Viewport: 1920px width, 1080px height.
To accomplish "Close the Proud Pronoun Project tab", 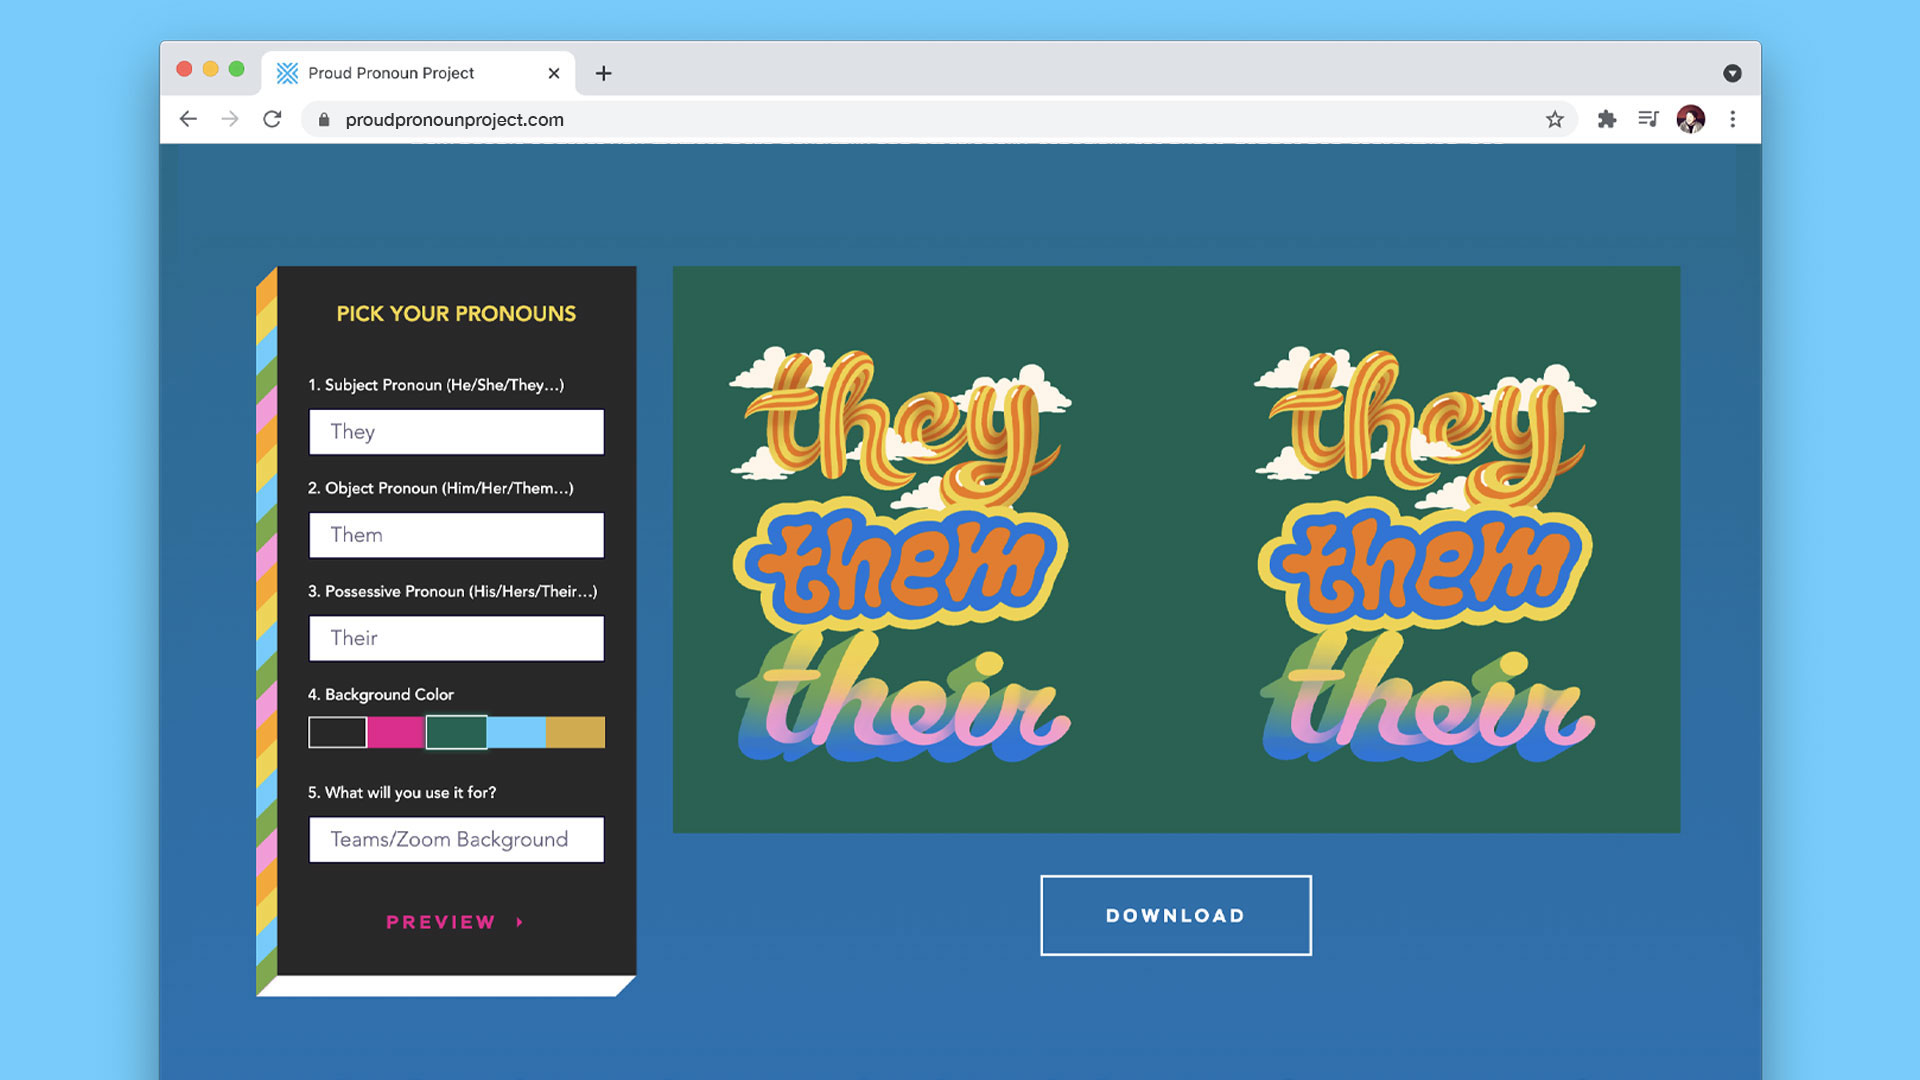I will pyautogui.click(x=553, y=73).
